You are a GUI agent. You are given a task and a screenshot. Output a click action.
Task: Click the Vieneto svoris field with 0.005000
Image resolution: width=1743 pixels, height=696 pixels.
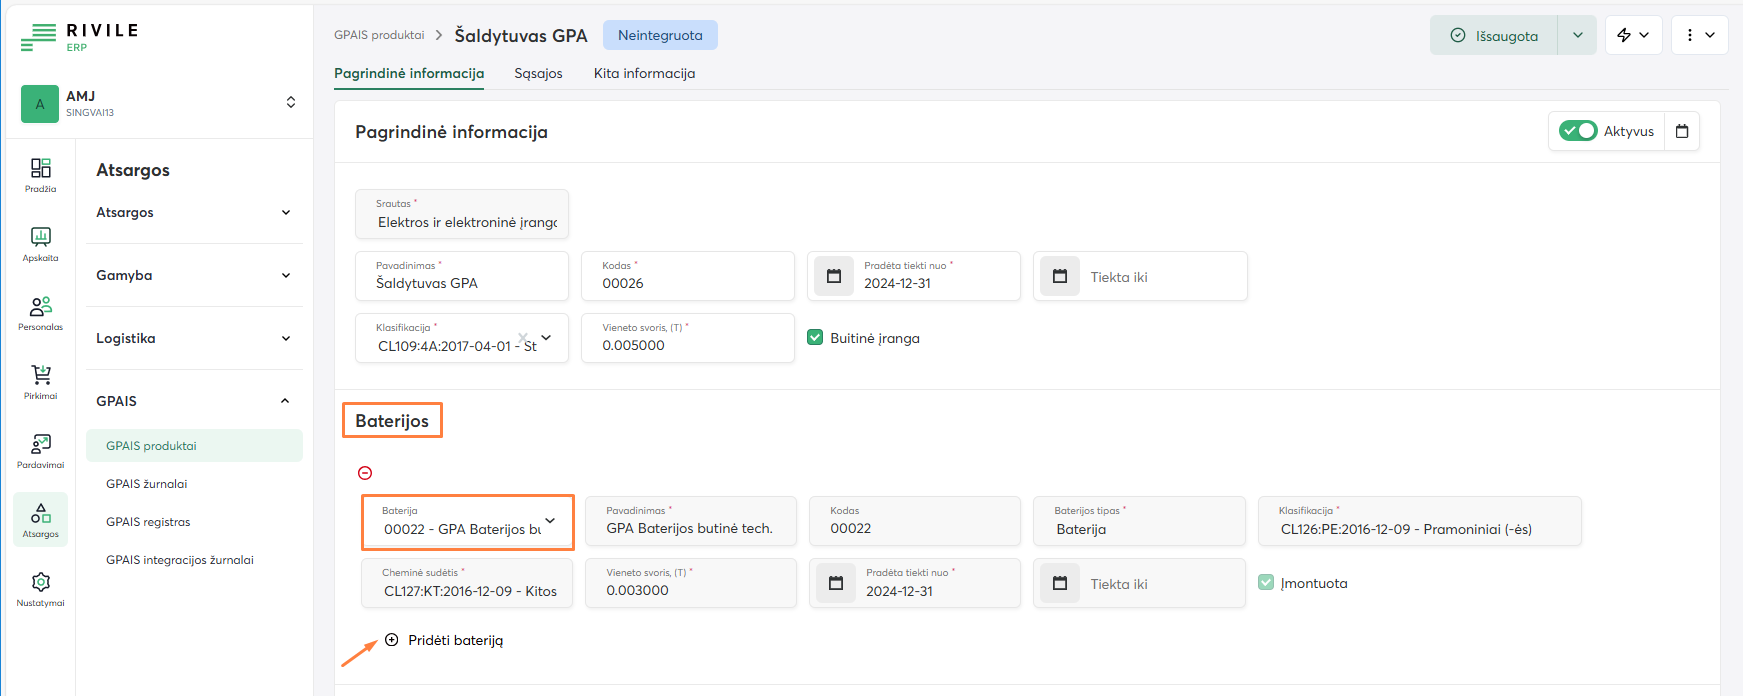687,345
